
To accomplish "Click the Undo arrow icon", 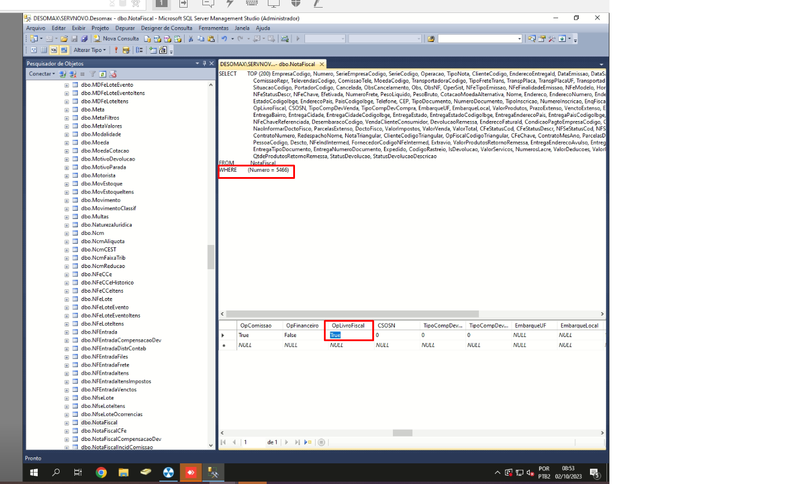I will tap(224, 39).
